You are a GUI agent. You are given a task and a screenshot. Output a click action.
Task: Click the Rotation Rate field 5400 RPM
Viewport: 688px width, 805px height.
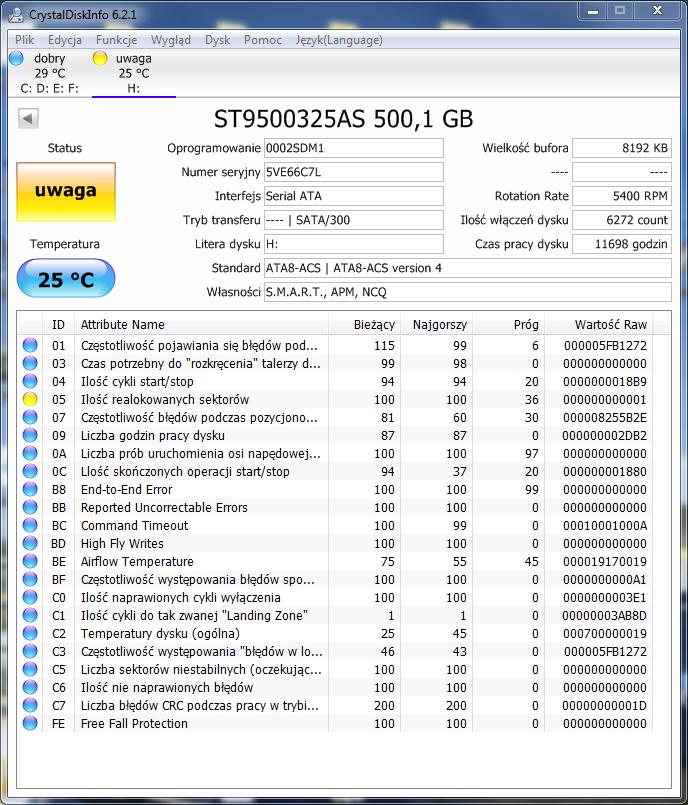[x=622, y=196]
